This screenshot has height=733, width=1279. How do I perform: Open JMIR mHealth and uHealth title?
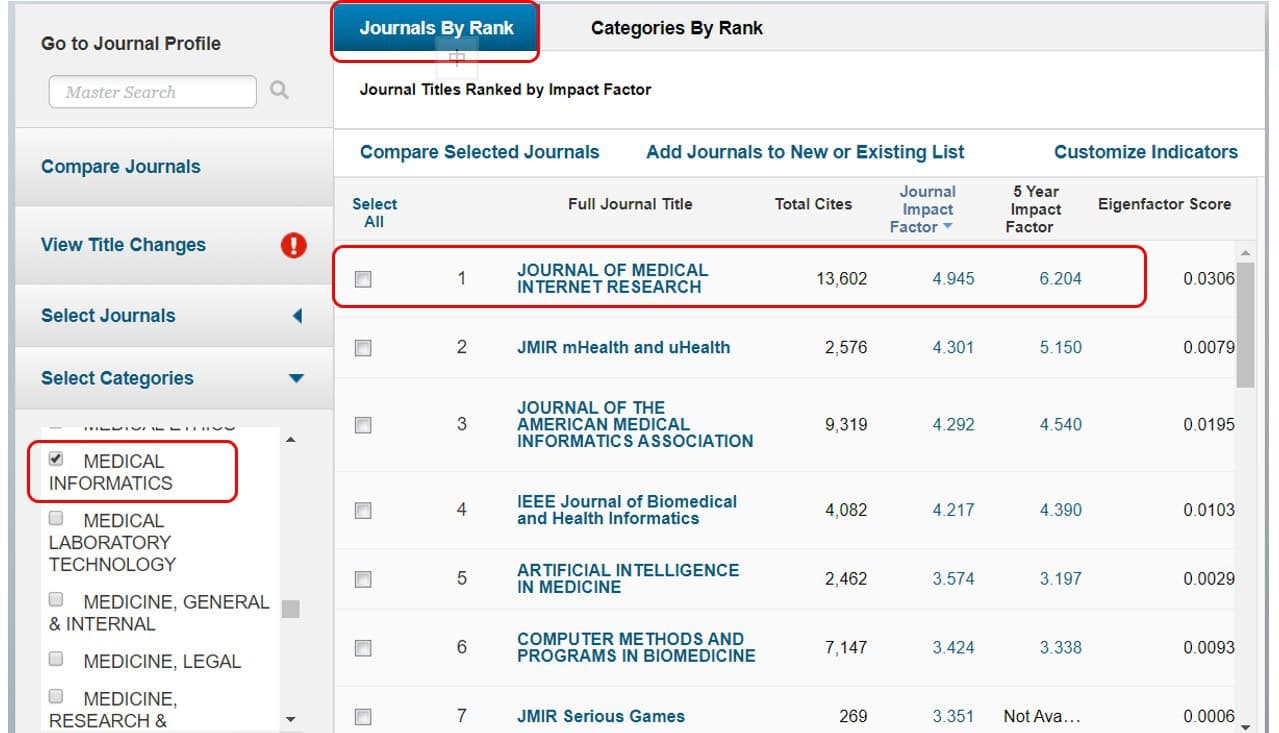coord(624,348)
